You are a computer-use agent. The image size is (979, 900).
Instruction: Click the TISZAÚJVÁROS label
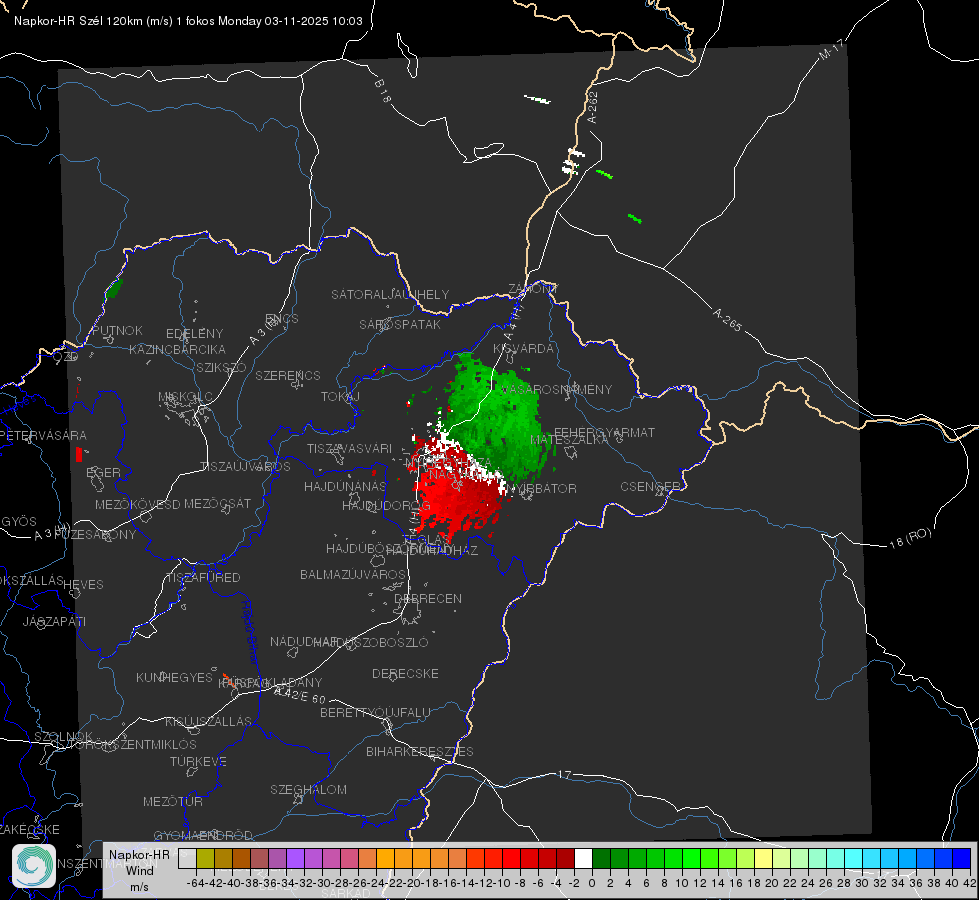coord(245,467)
